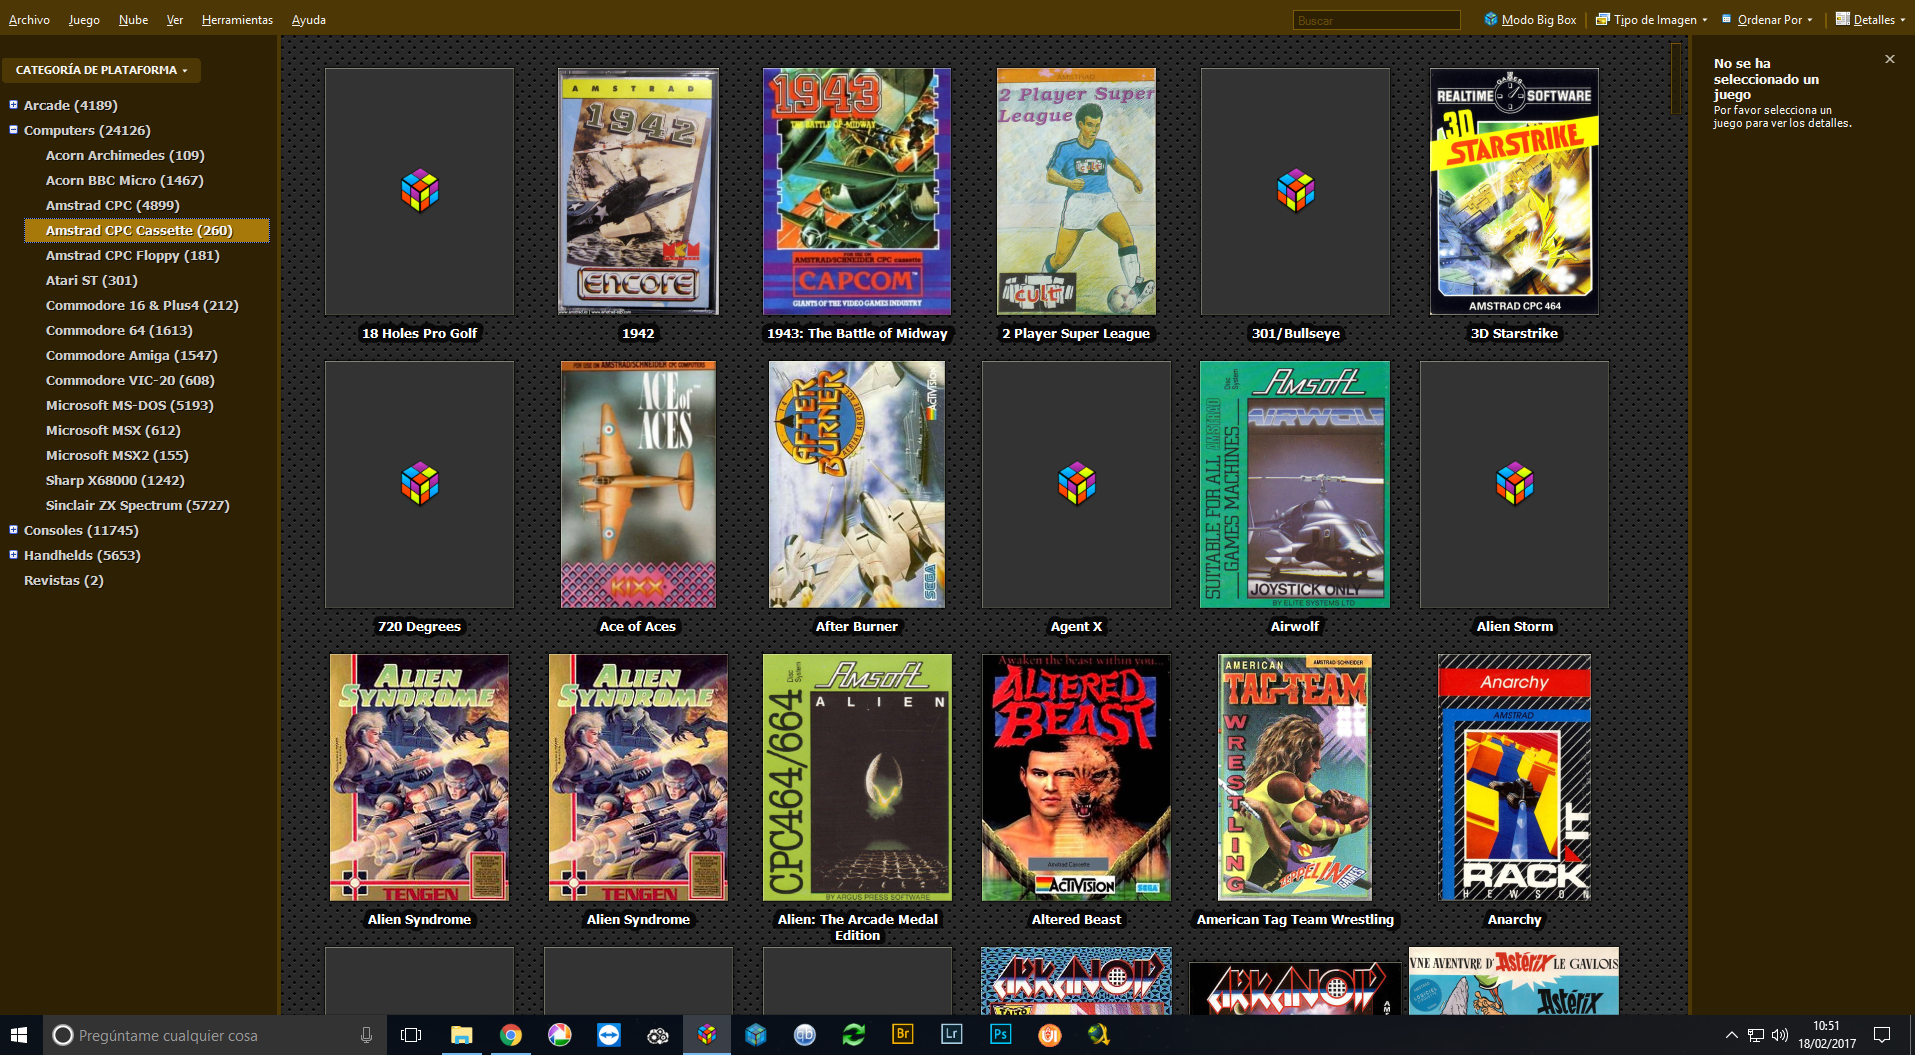Select Acorn Archimedes (109) platform
The height and width of the screenshot is (1055, 1915).
125,155
